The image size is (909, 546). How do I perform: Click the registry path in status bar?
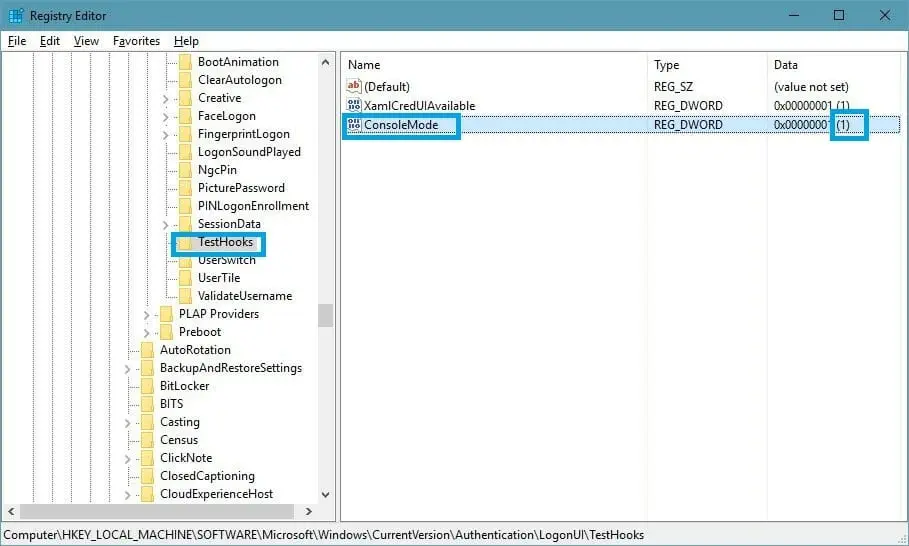323,534
